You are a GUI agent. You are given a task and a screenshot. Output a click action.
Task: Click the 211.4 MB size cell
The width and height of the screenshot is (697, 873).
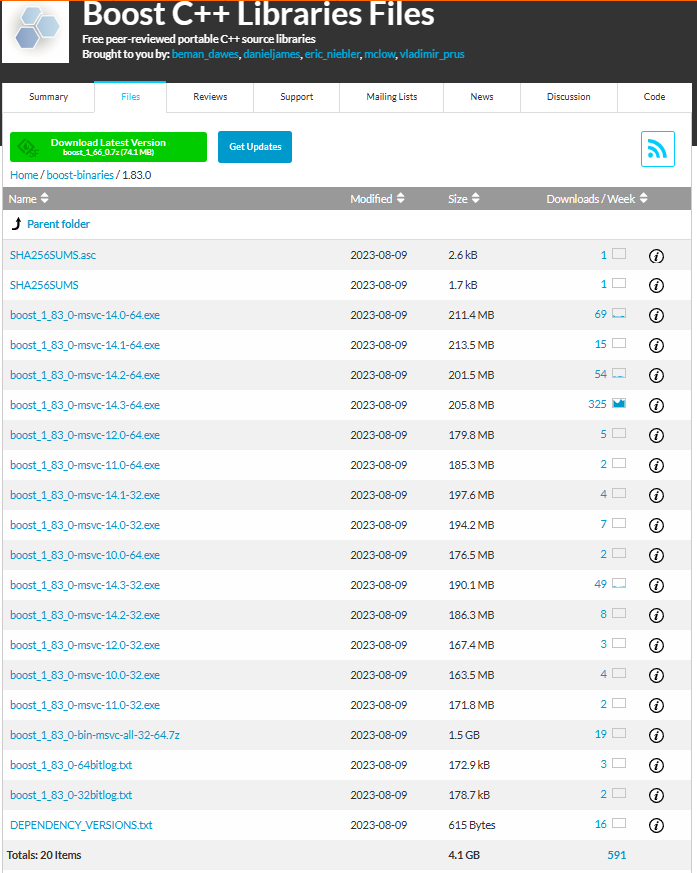click(471, 315)
